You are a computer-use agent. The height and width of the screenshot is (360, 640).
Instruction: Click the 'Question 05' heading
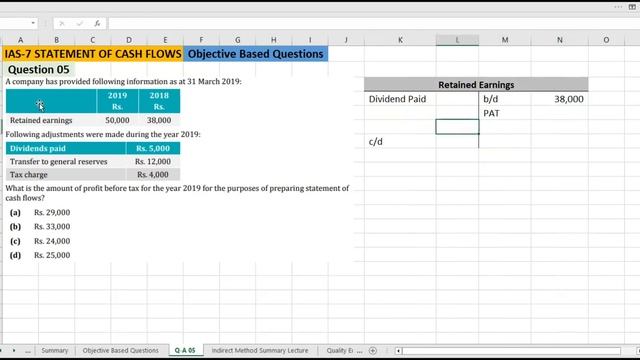[39, 69]
